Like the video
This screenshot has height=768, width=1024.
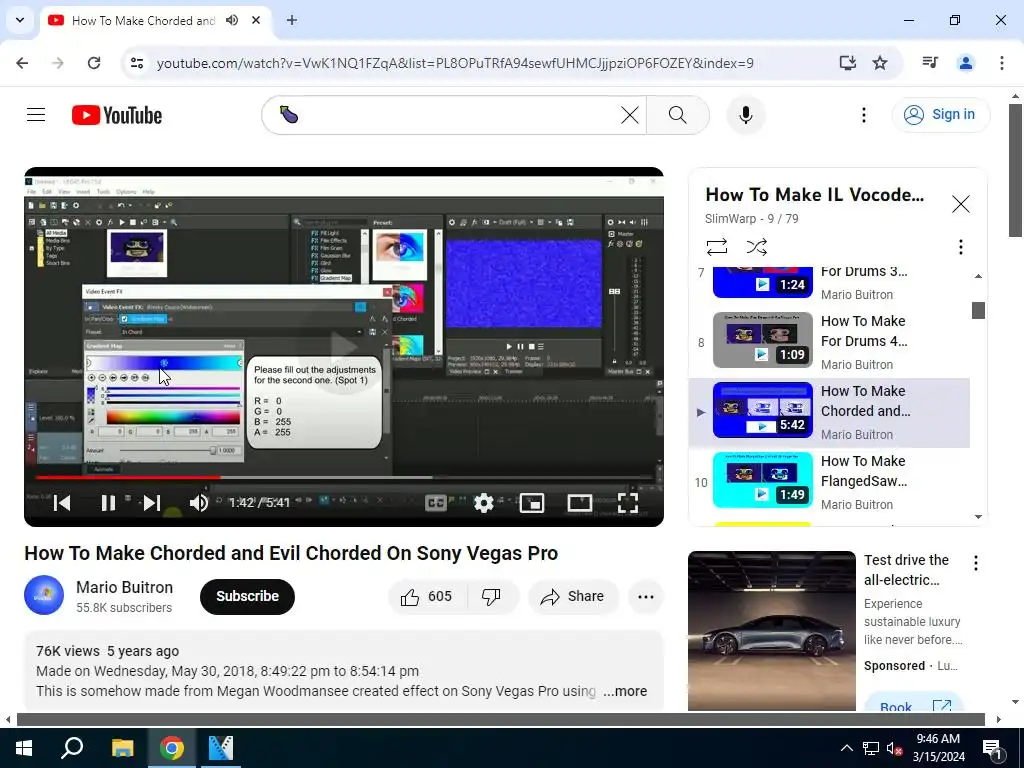pos(427,596)
